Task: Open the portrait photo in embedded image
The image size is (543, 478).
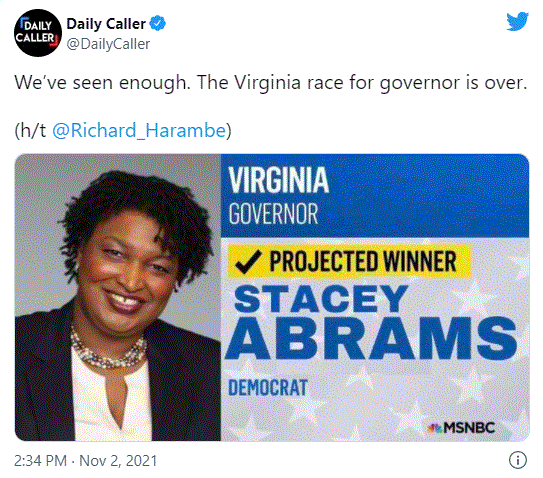Action: point(118,297)
